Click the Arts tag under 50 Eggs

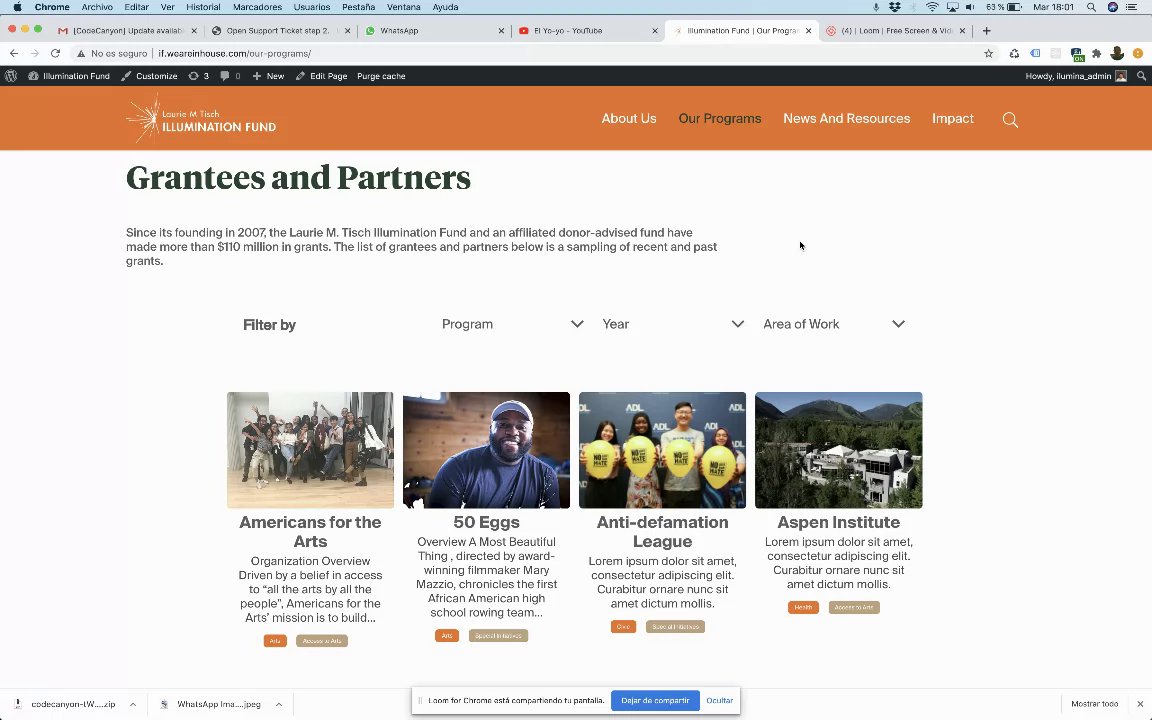(447, 636)
